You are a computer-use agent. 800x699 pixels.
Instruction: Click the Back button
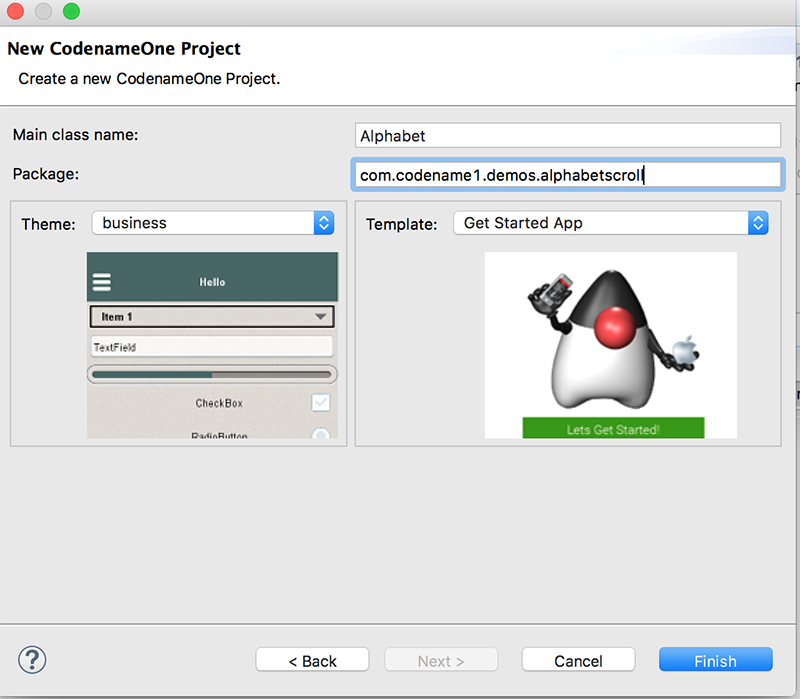tap(312, 659)
